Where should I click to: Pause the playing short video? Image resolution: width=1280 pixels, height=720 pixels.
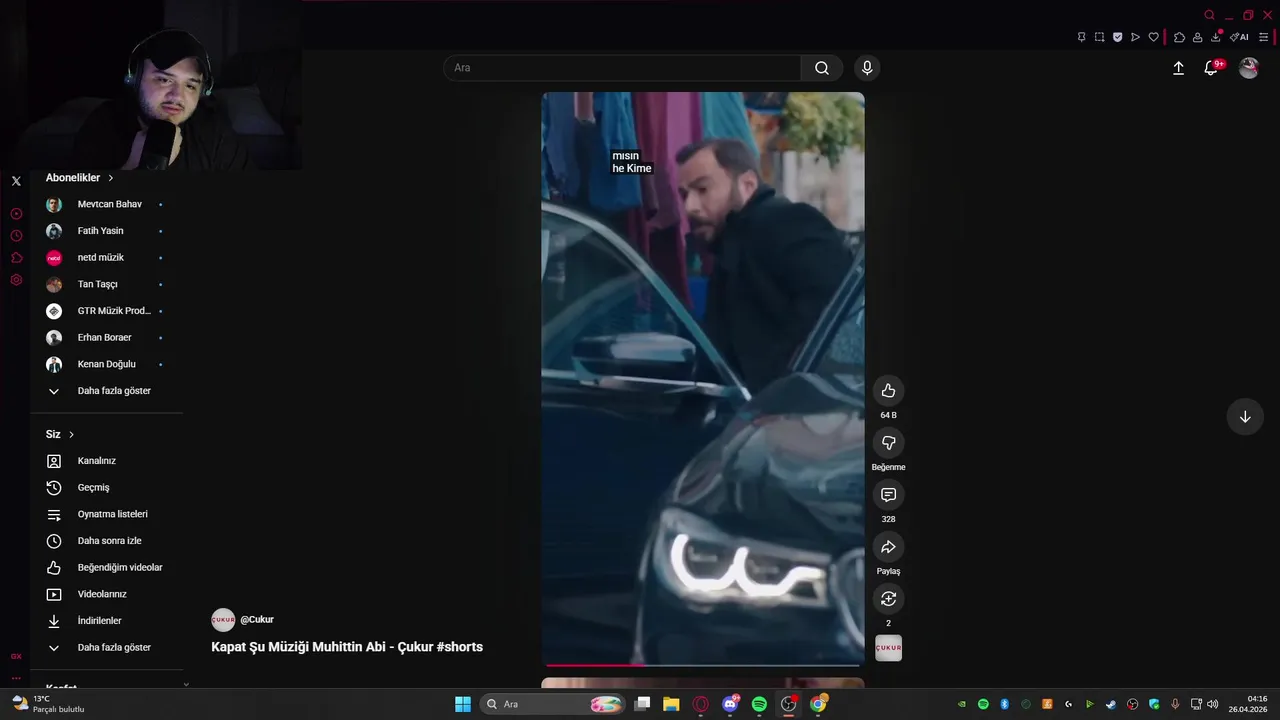point(703,378)
